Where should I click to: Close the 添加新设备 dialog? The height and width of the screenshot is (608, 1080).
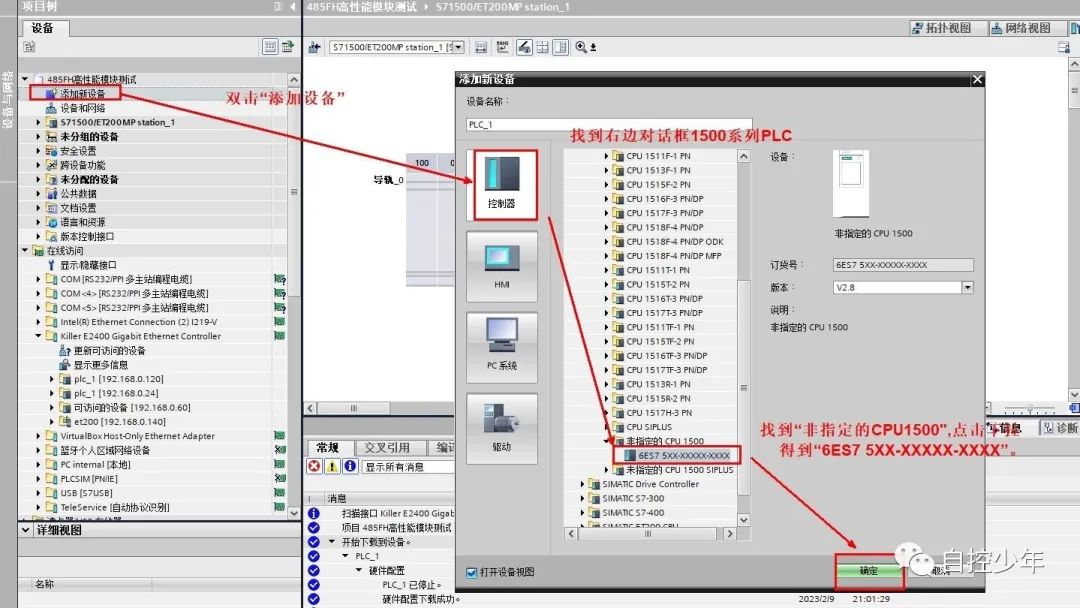977,79
